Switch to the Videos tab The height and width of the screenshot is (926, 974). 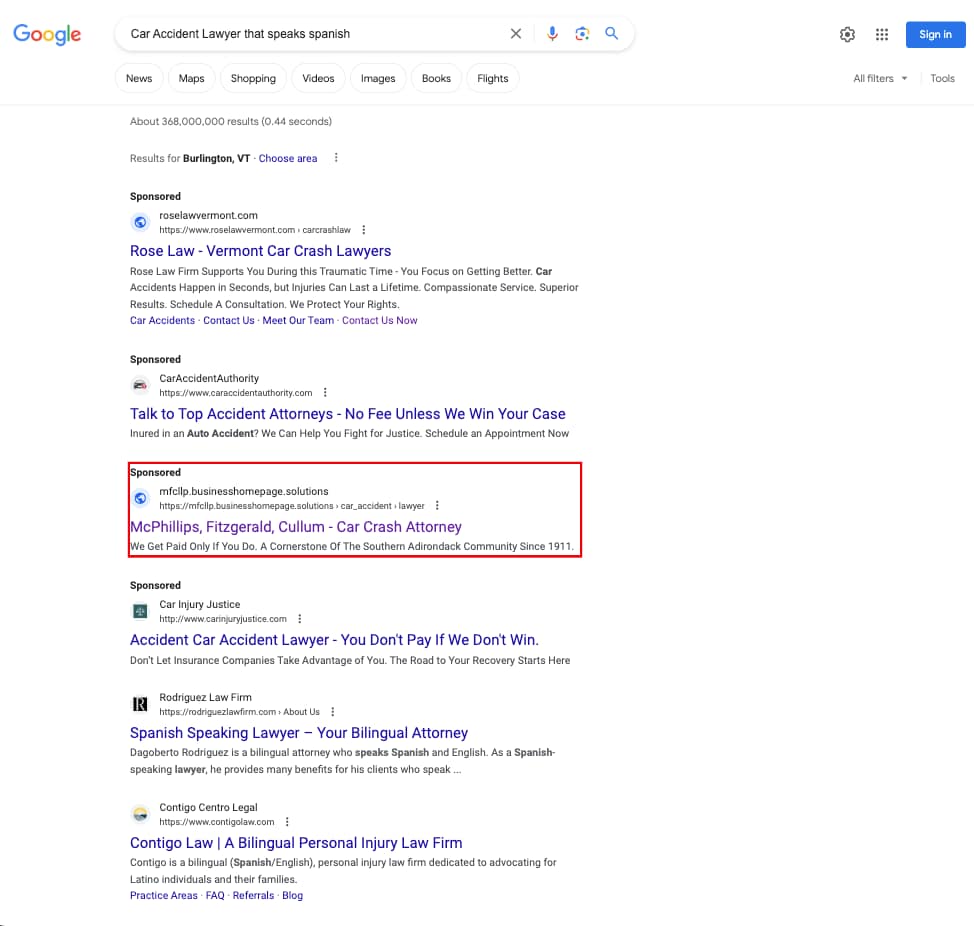click(x=318, y=78)
